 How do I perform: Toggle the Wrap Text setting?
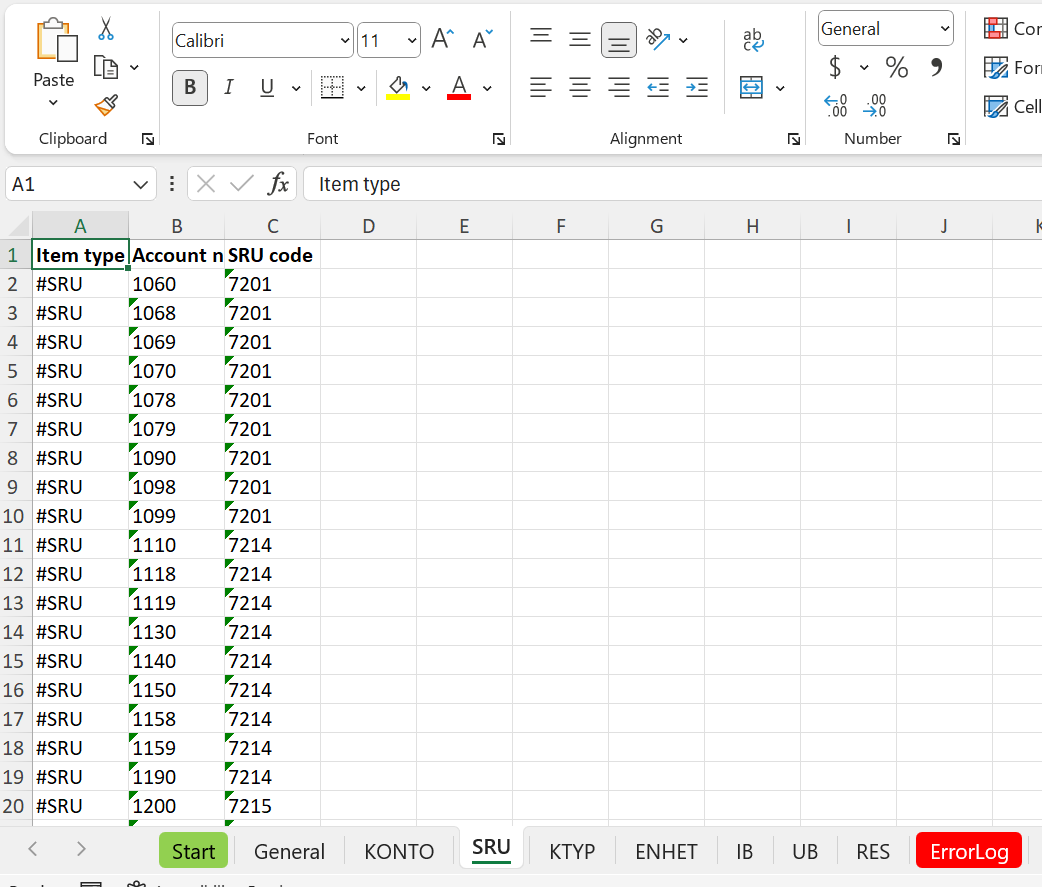752,40
